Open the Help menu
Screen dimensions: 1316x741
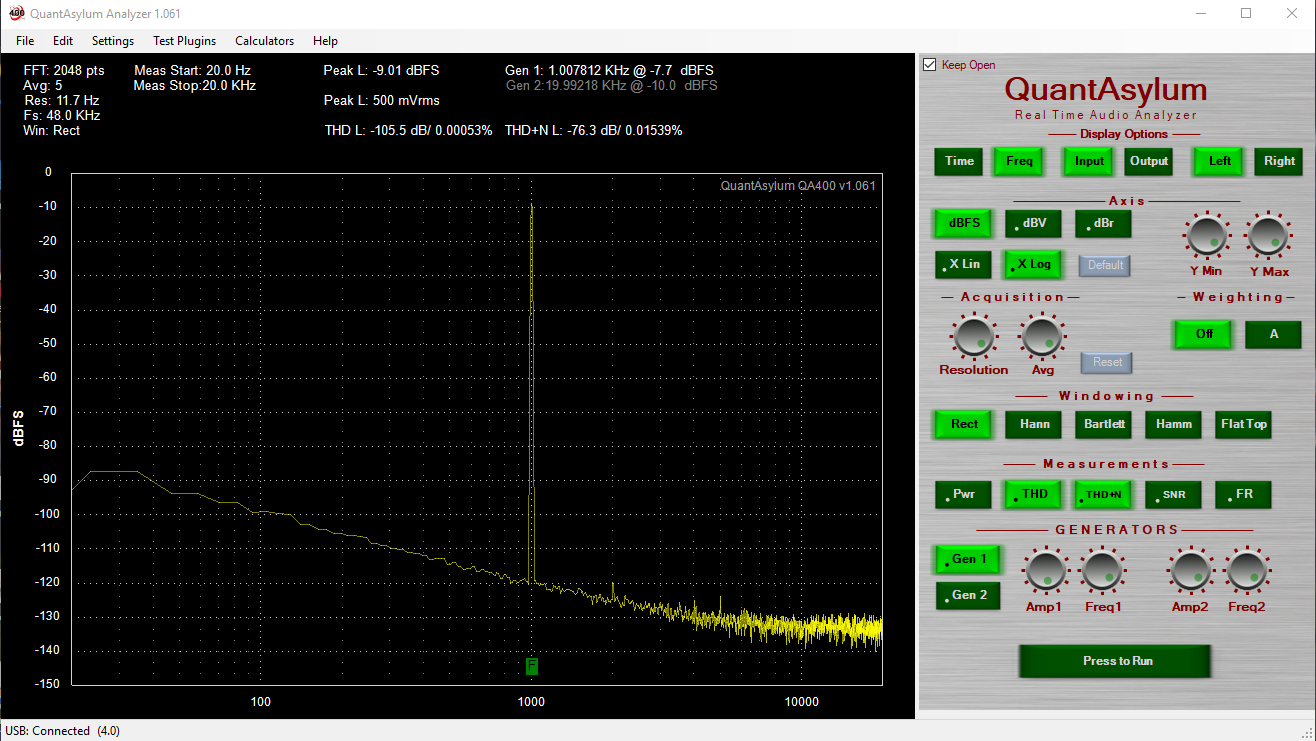(325, 41)
